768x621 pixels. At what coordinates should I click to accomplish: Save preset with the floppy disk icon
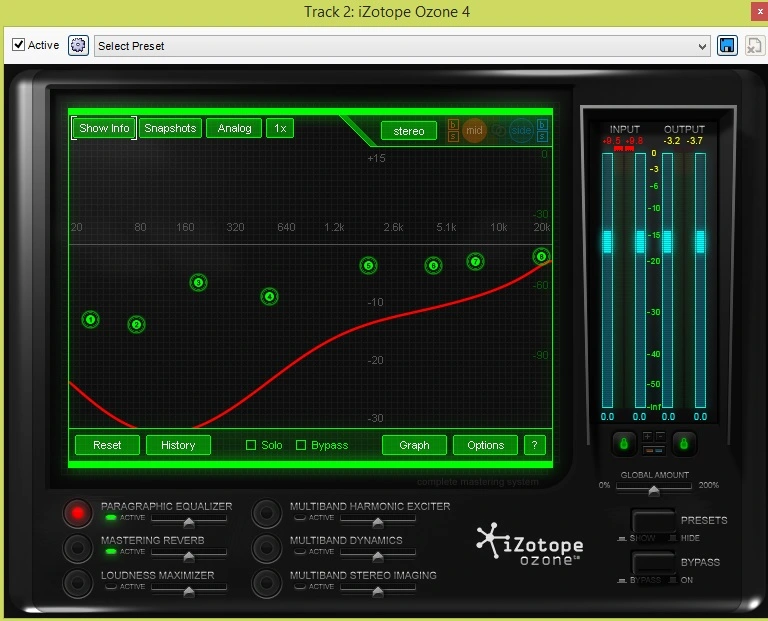point(727,46)
